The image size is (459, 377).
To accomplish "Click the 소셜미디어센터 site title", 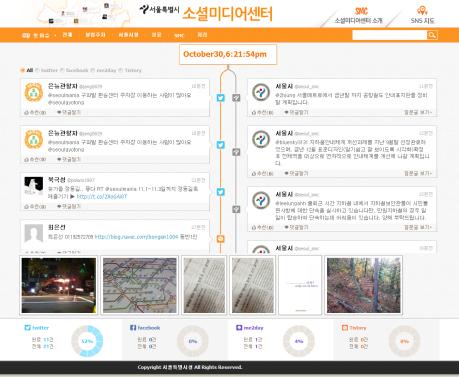I will coord(228,14).
